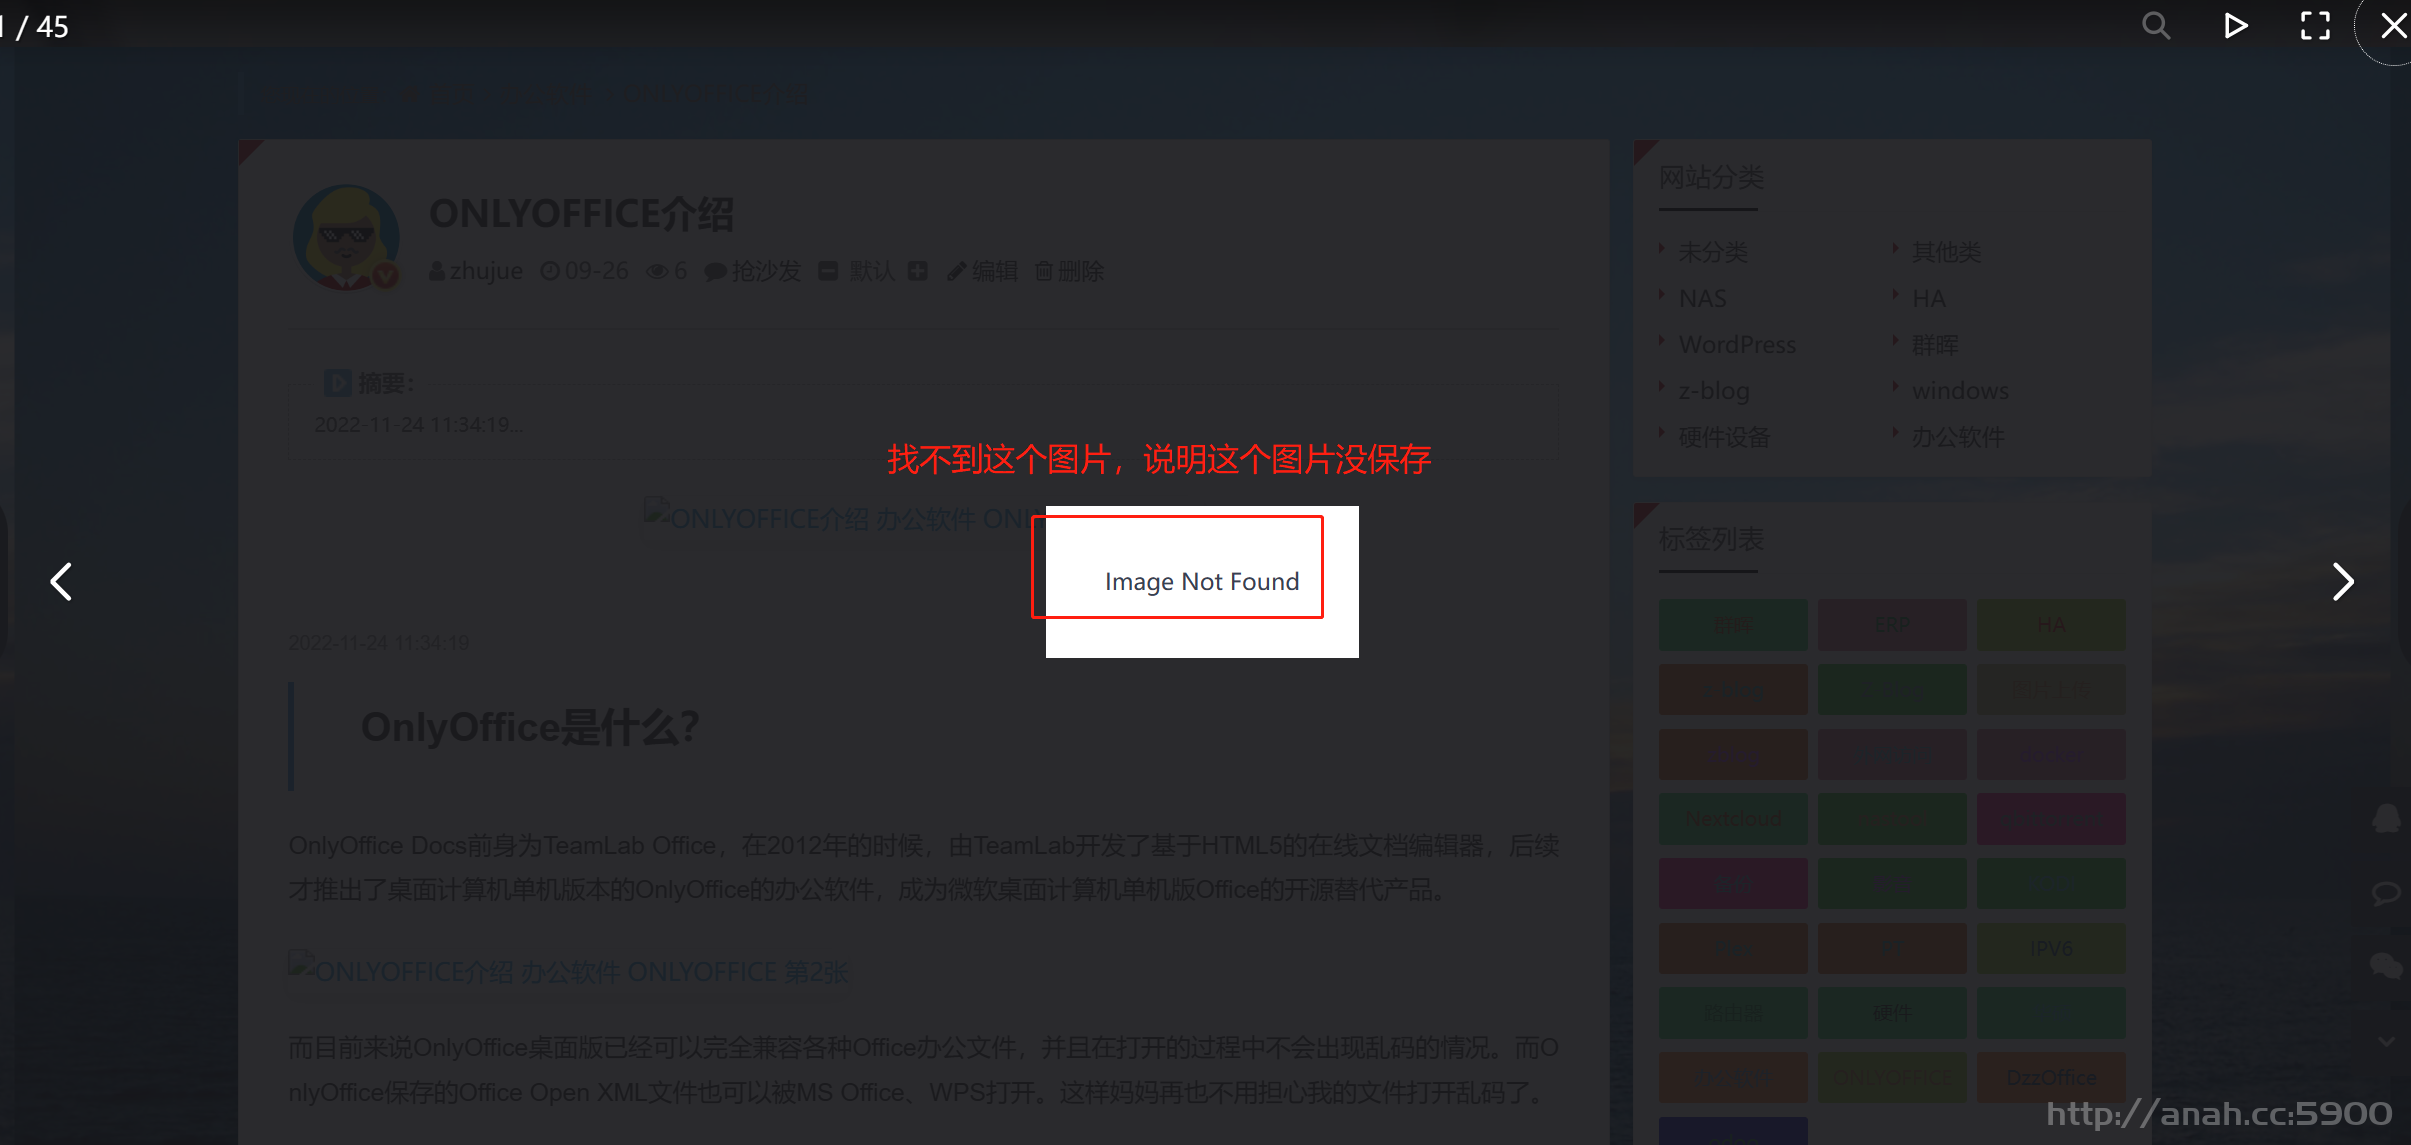
Task: Click the minus icon beside 默认
Action: point(828,271)
